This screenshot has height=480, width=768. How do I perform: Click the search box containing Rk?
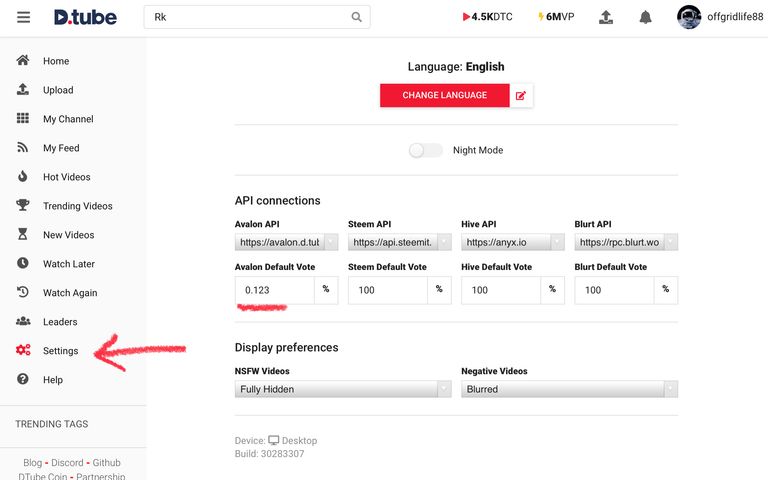point(257,17)
